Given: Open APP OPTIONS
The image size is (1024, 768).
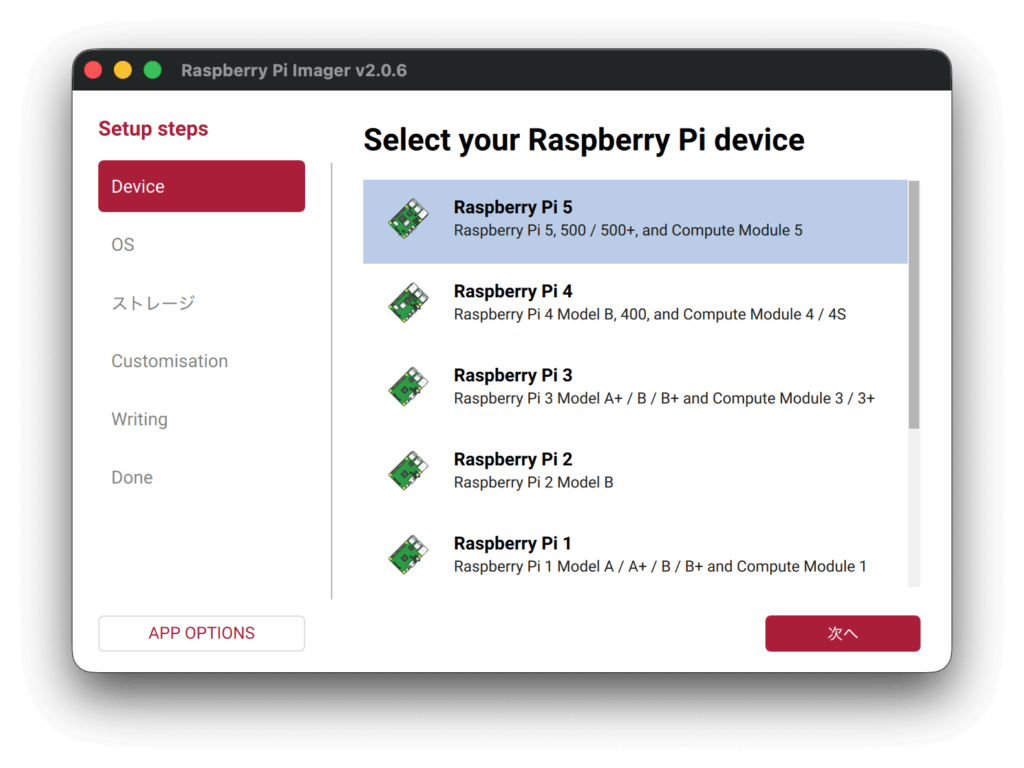Looking at the screenshot, I should click(201, 633).
